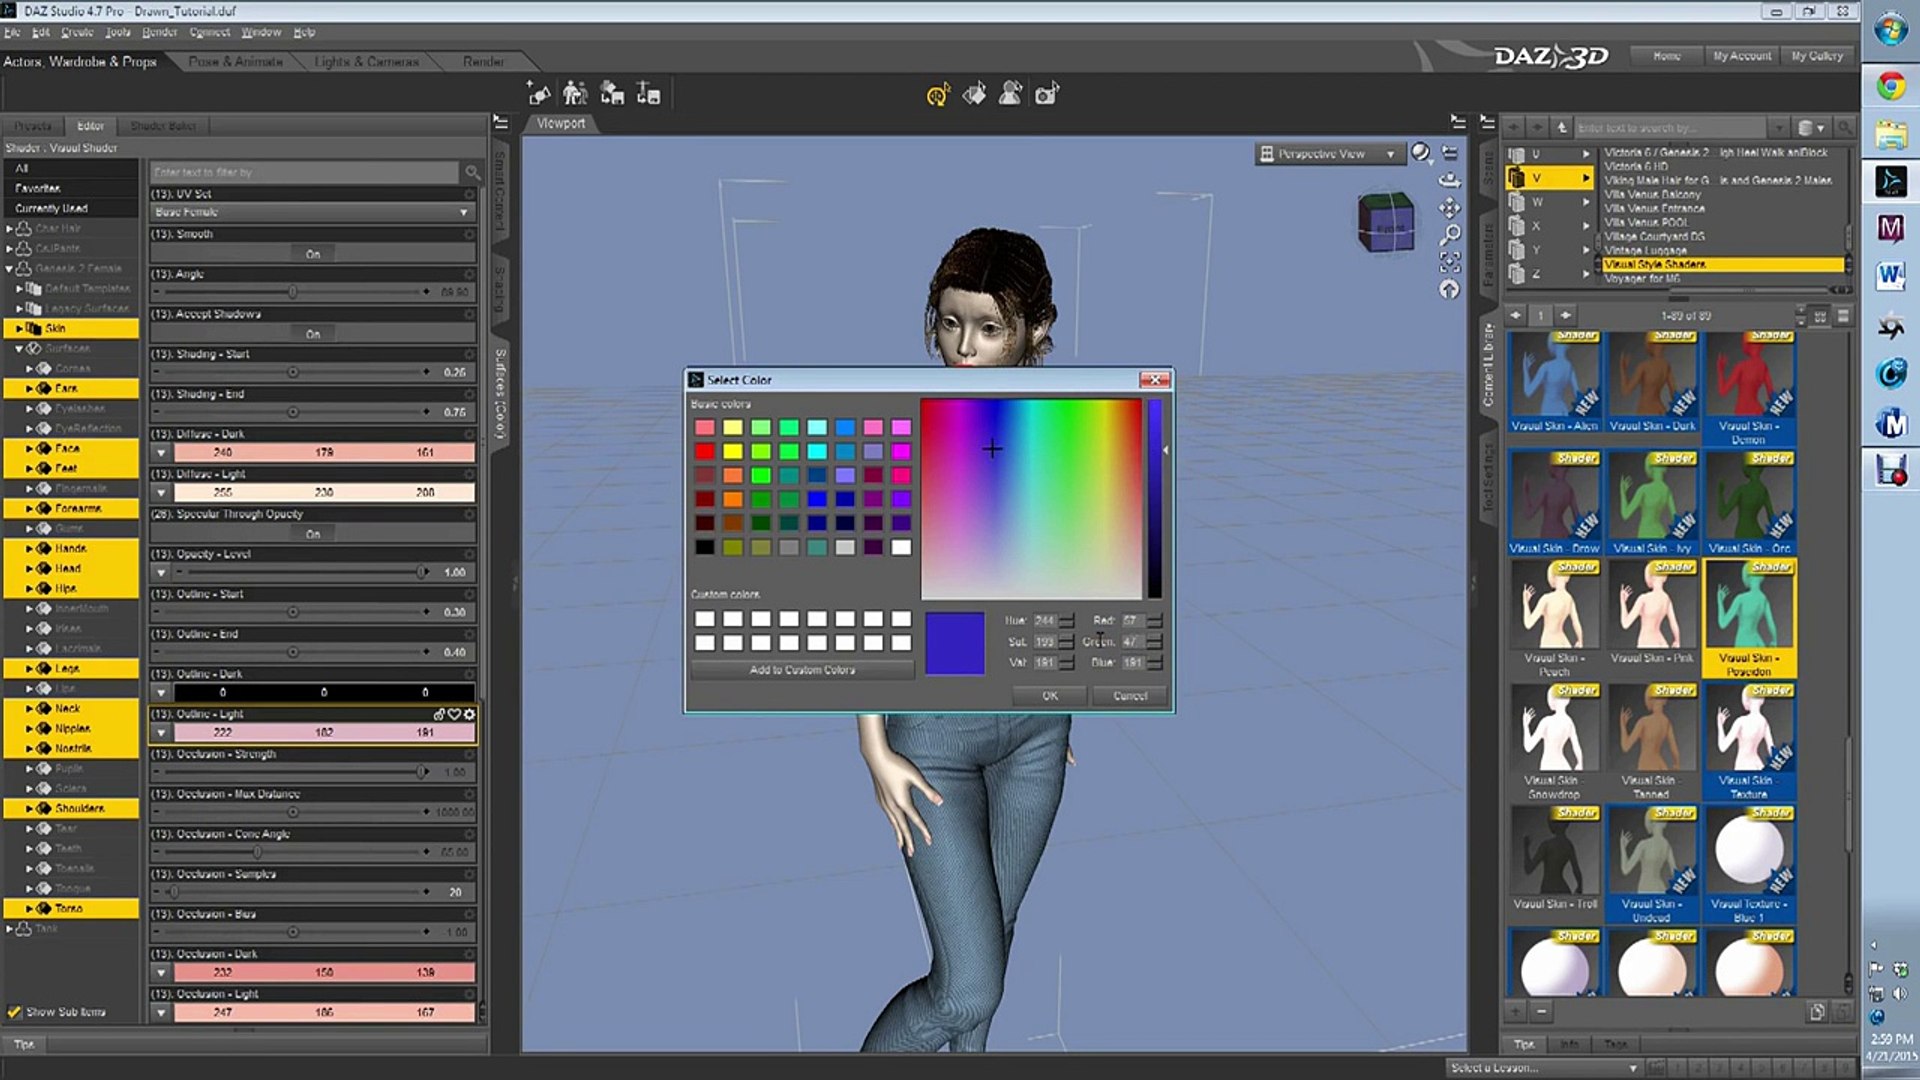Viewport: 1920px width, 1080px height.
Task: Open the Perspective View dropdown
Action: click(x=1328, y=154)
